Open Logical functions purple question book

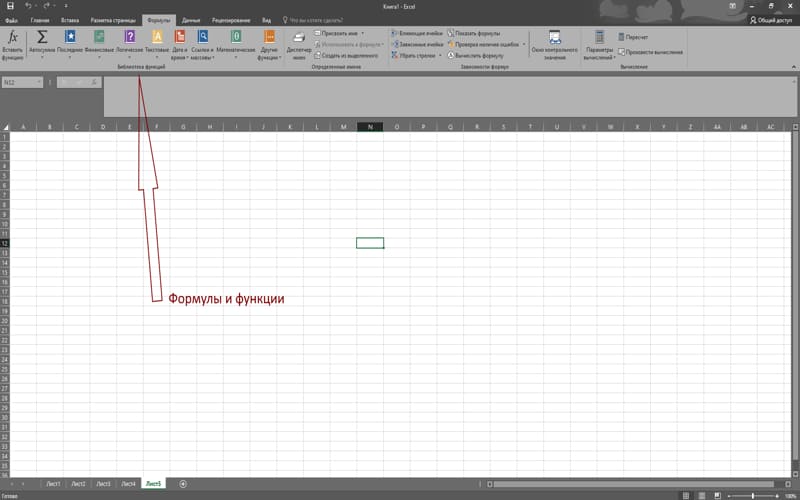pos(130,37)
